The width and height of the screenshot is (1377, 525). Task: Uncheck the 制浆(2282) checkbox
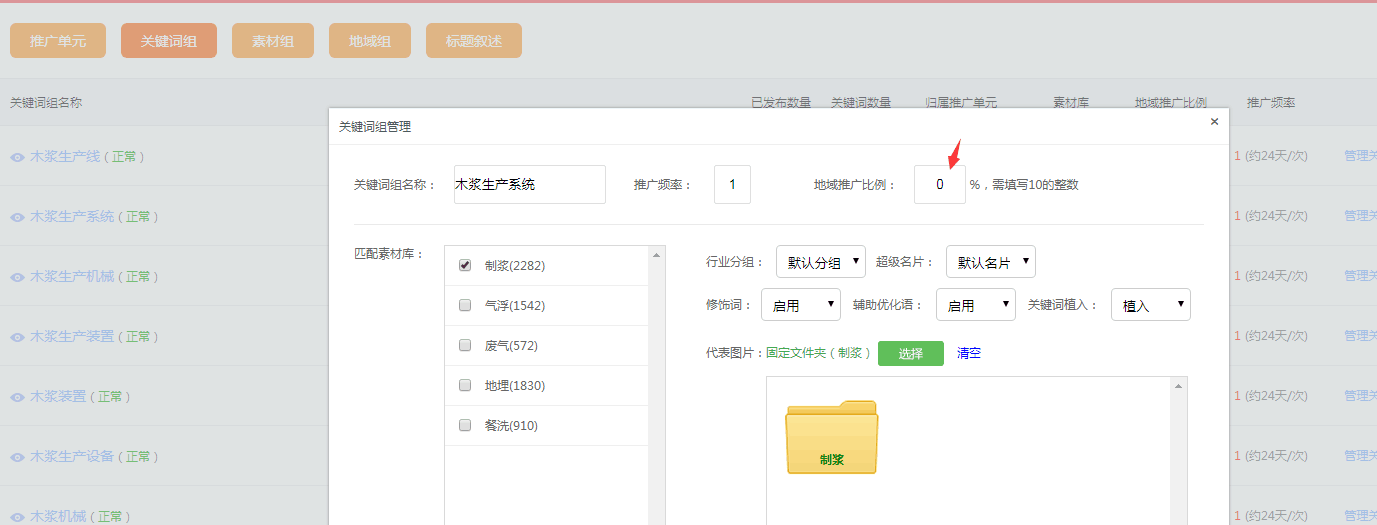[x=465, y=265]
